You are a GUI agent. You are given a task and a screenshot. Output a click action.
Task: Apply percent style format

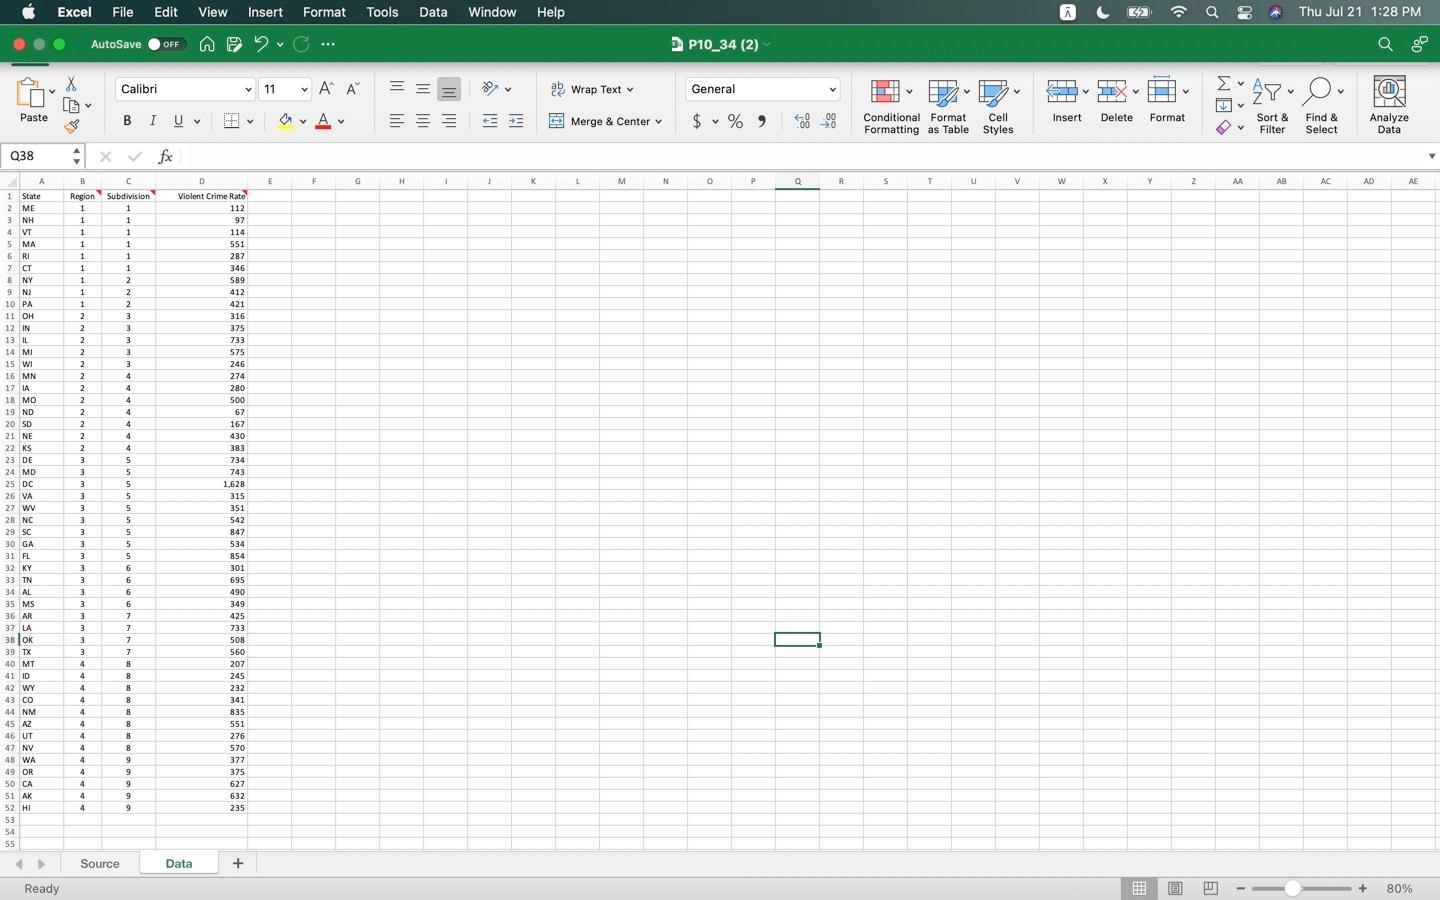[736, 121]
